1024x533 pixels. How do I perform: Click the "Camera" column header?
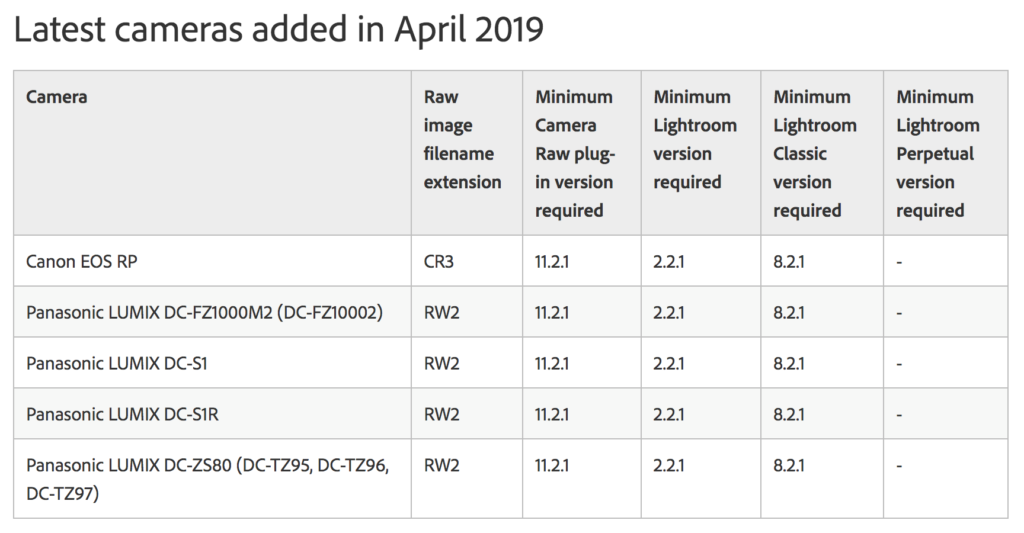click(x=57, y=97)
